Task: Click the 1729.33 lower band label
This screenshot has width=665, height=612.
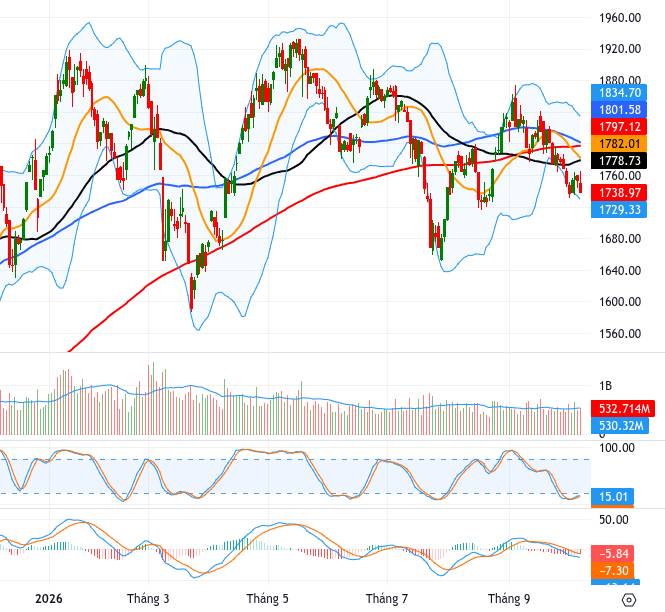Action: 619,210
